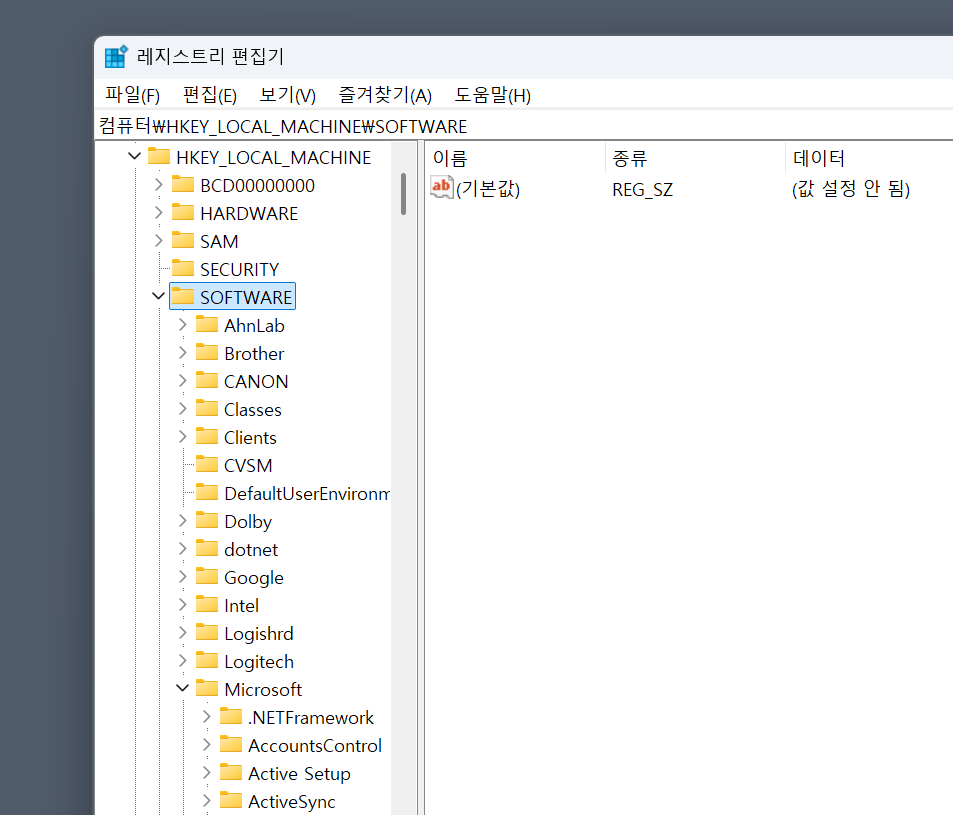Screen dimensions: 953x815
Task: Click the Logitech folder icon
Action: tap(207, 660)
